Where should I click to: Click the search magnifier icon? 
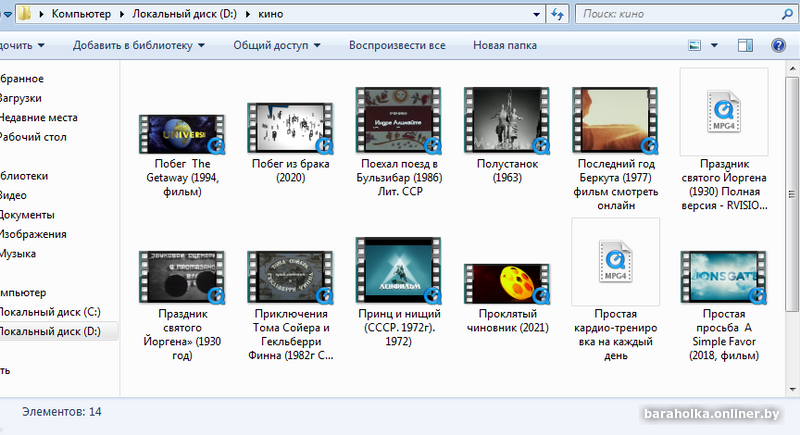[787, 14]
